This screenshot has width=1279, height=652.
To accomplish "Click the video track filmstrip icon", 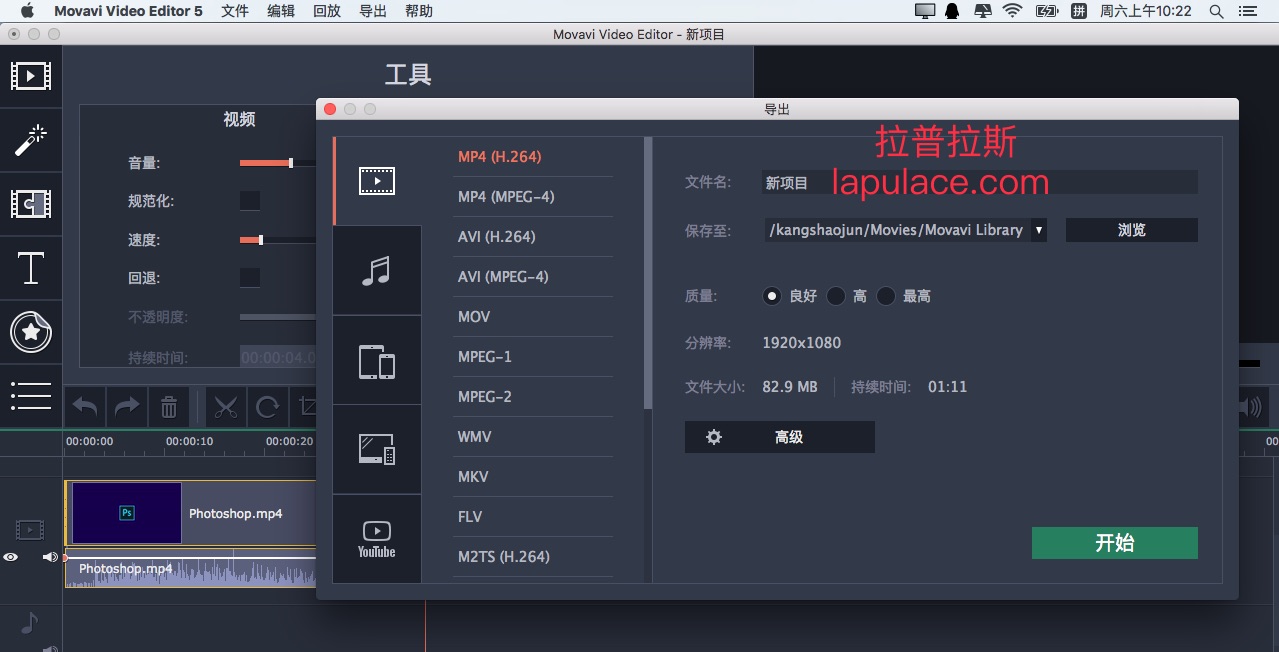I will 30,530.
